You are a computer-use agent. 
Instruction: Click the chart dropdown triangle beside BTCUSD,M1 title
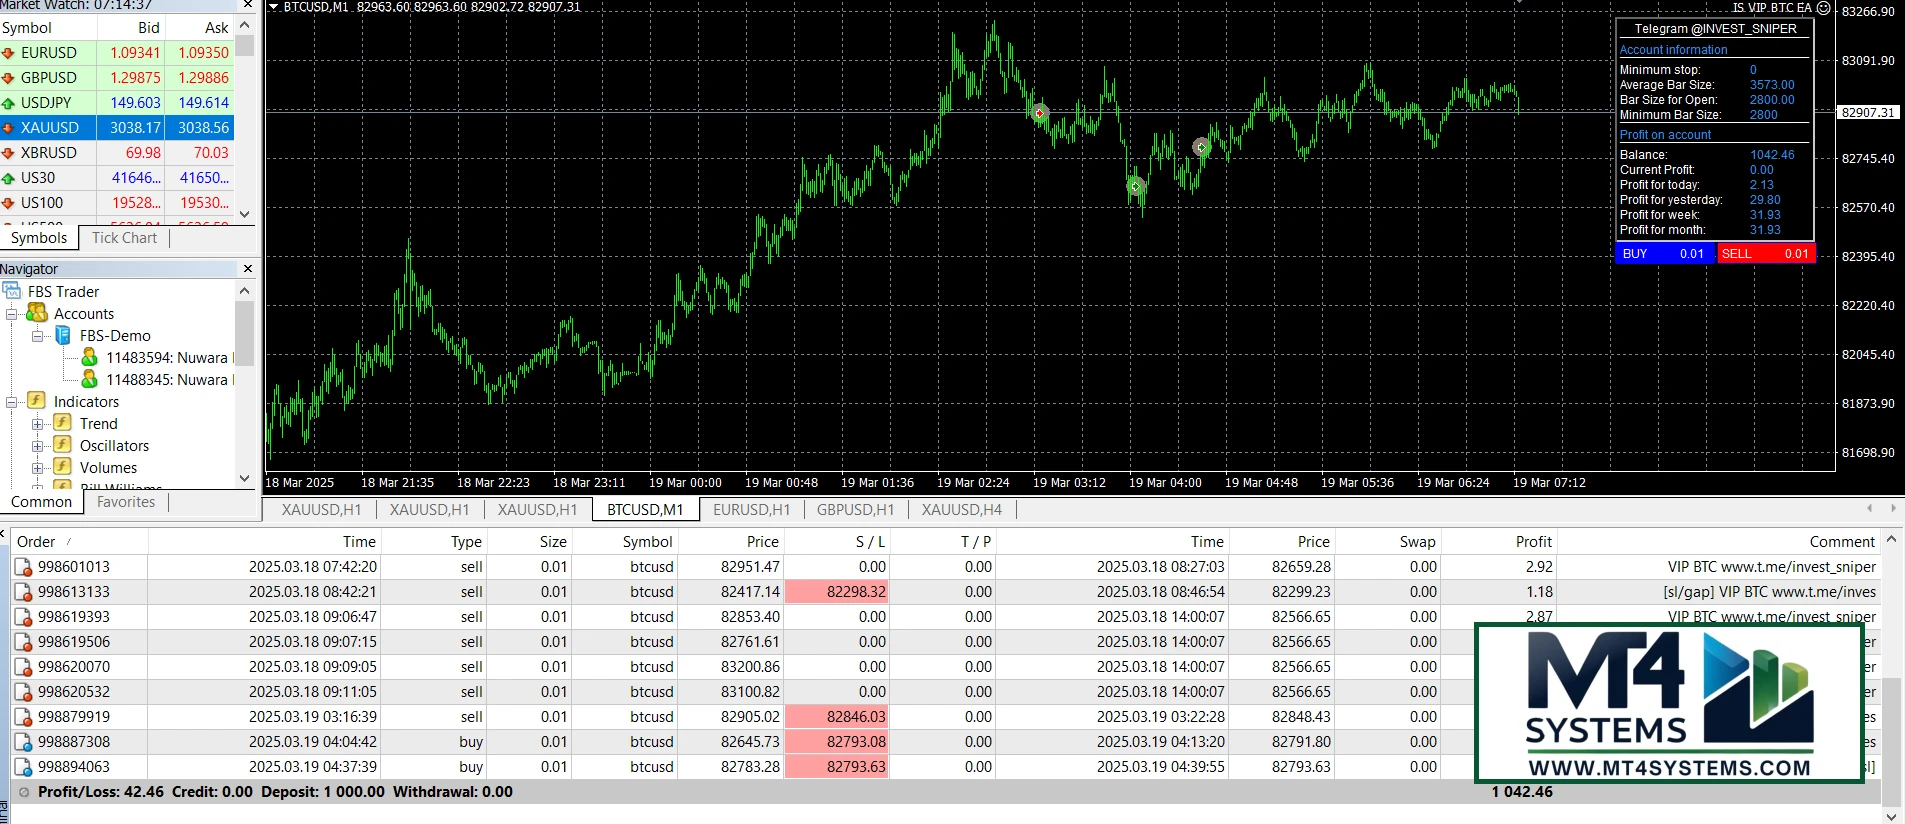pyautogui.click(x=274, y=7)
